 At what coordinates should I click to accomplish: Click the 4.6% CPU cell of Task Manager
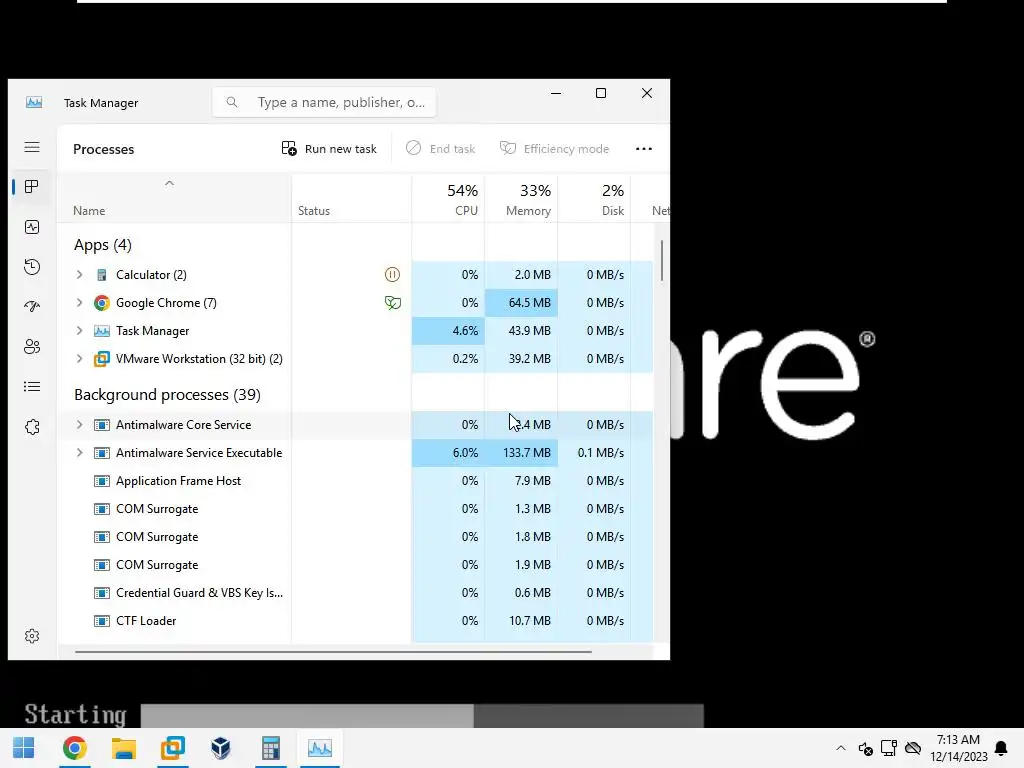[448, 331]
